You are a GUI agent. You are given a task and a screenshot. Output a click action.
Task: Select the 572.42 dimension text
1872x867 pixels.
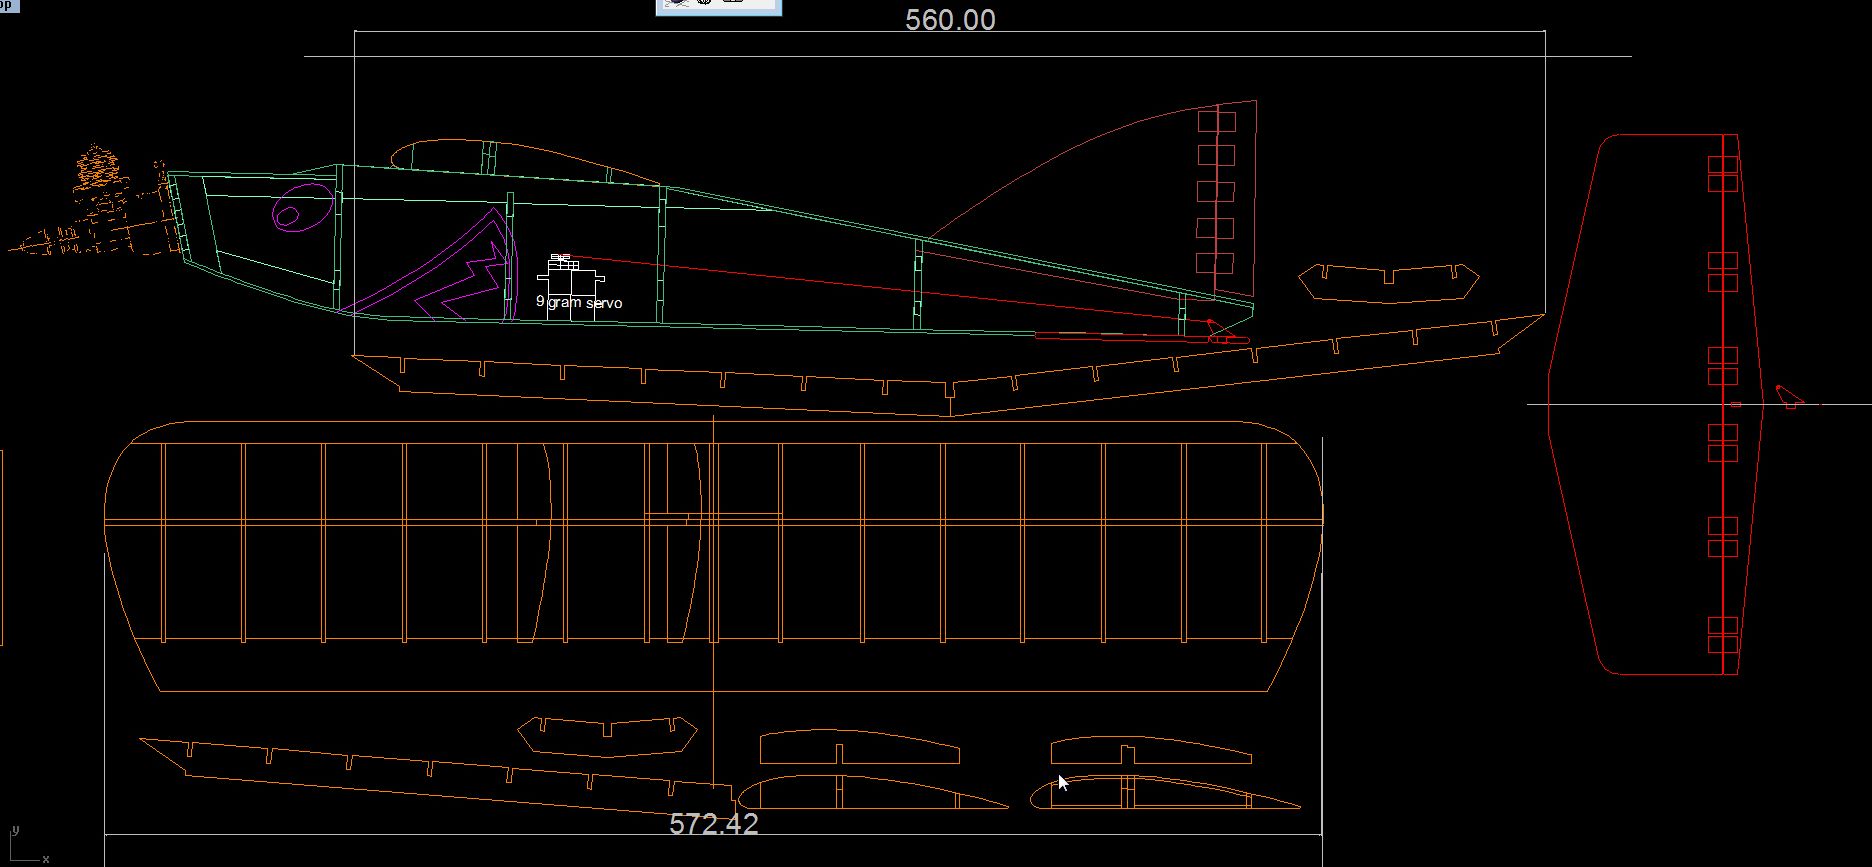(x=714, y=824)
